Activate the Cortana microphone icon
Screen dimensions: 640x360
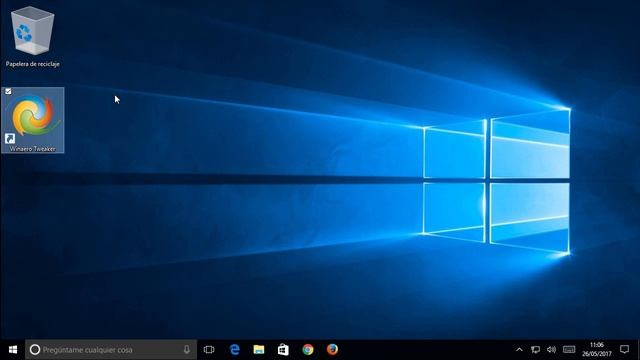tap(187, 350)
